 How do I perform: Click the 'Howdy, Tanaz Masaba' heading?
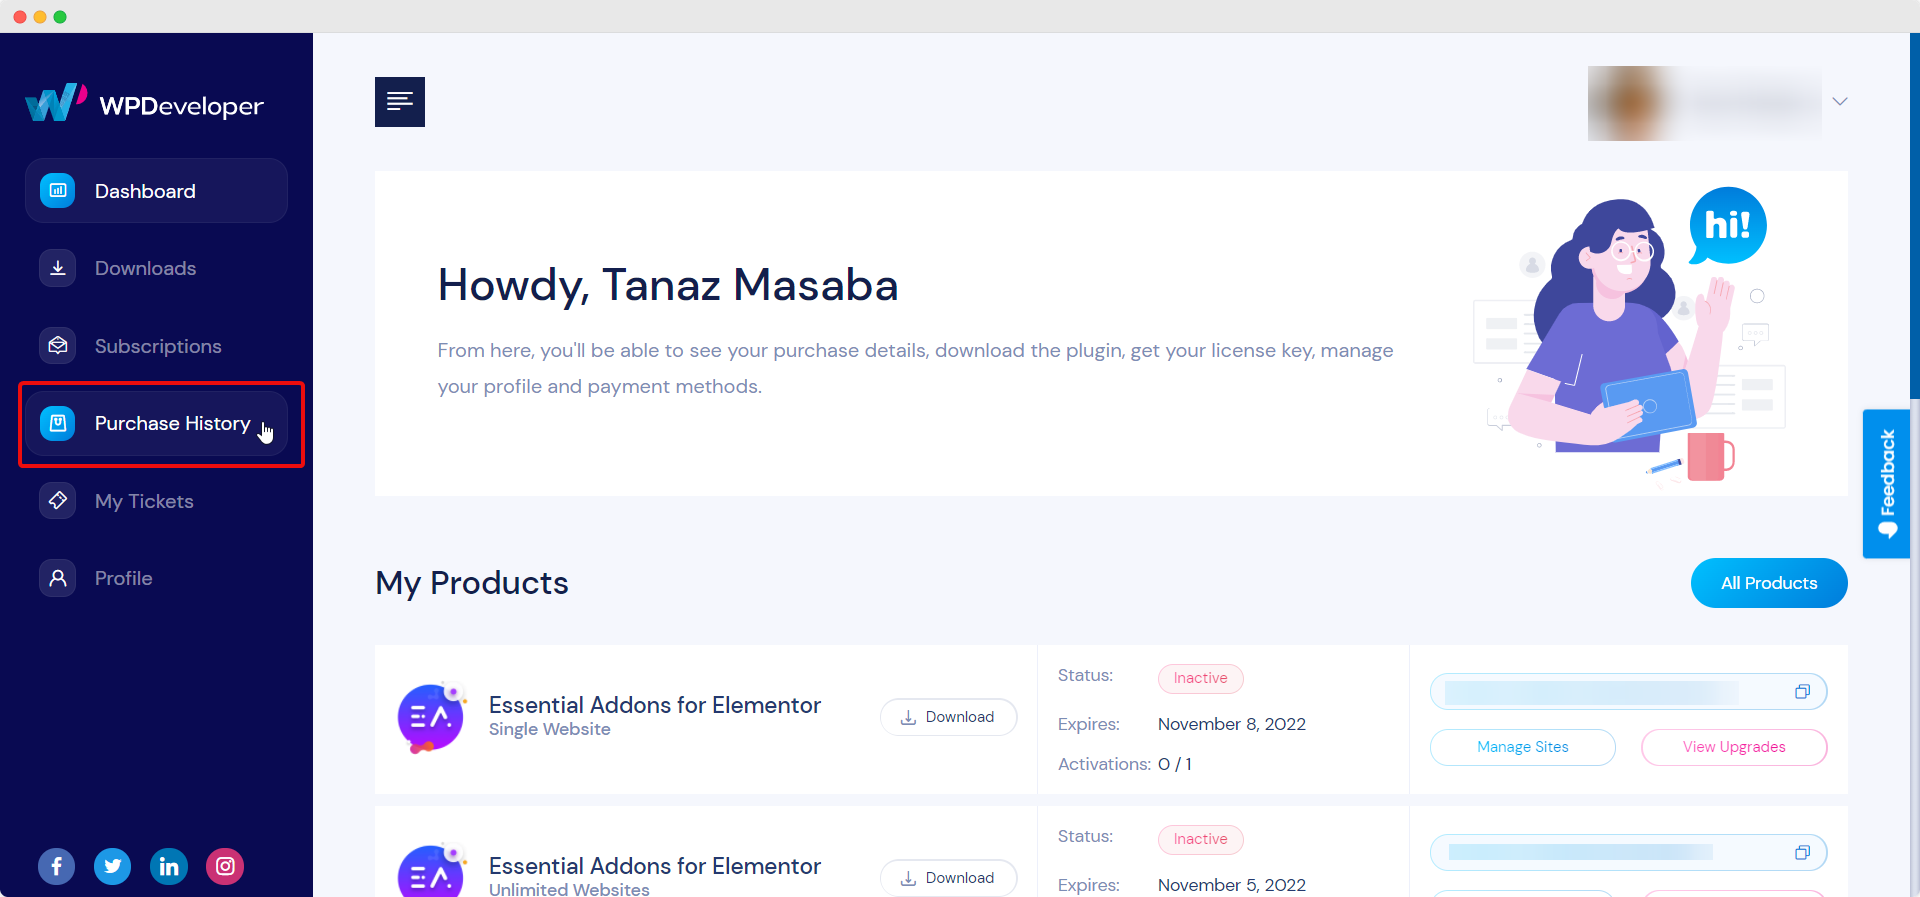coord(668,285)
